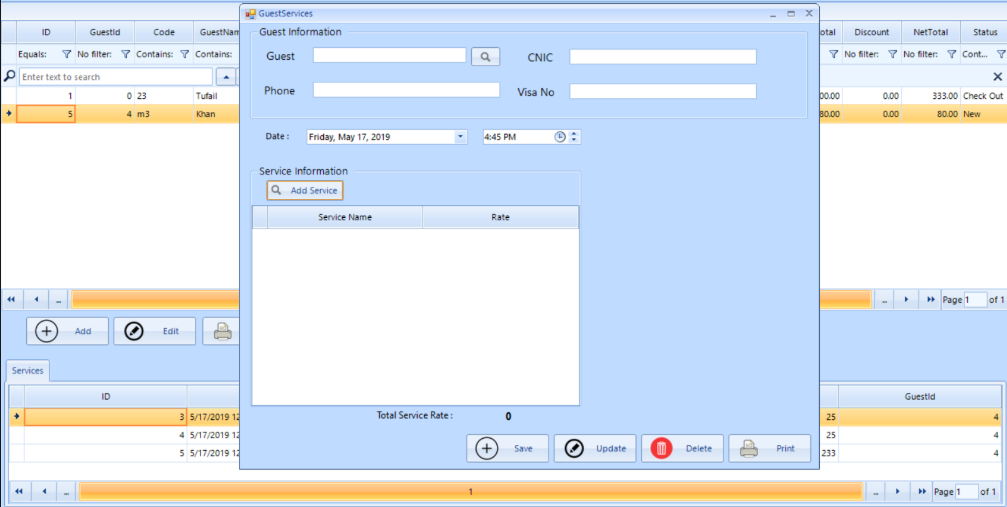Image resolution: width=1007 pixels, height=507 pixels.
Task: Click the Add button with plus icon
Action: coord(67,331)
